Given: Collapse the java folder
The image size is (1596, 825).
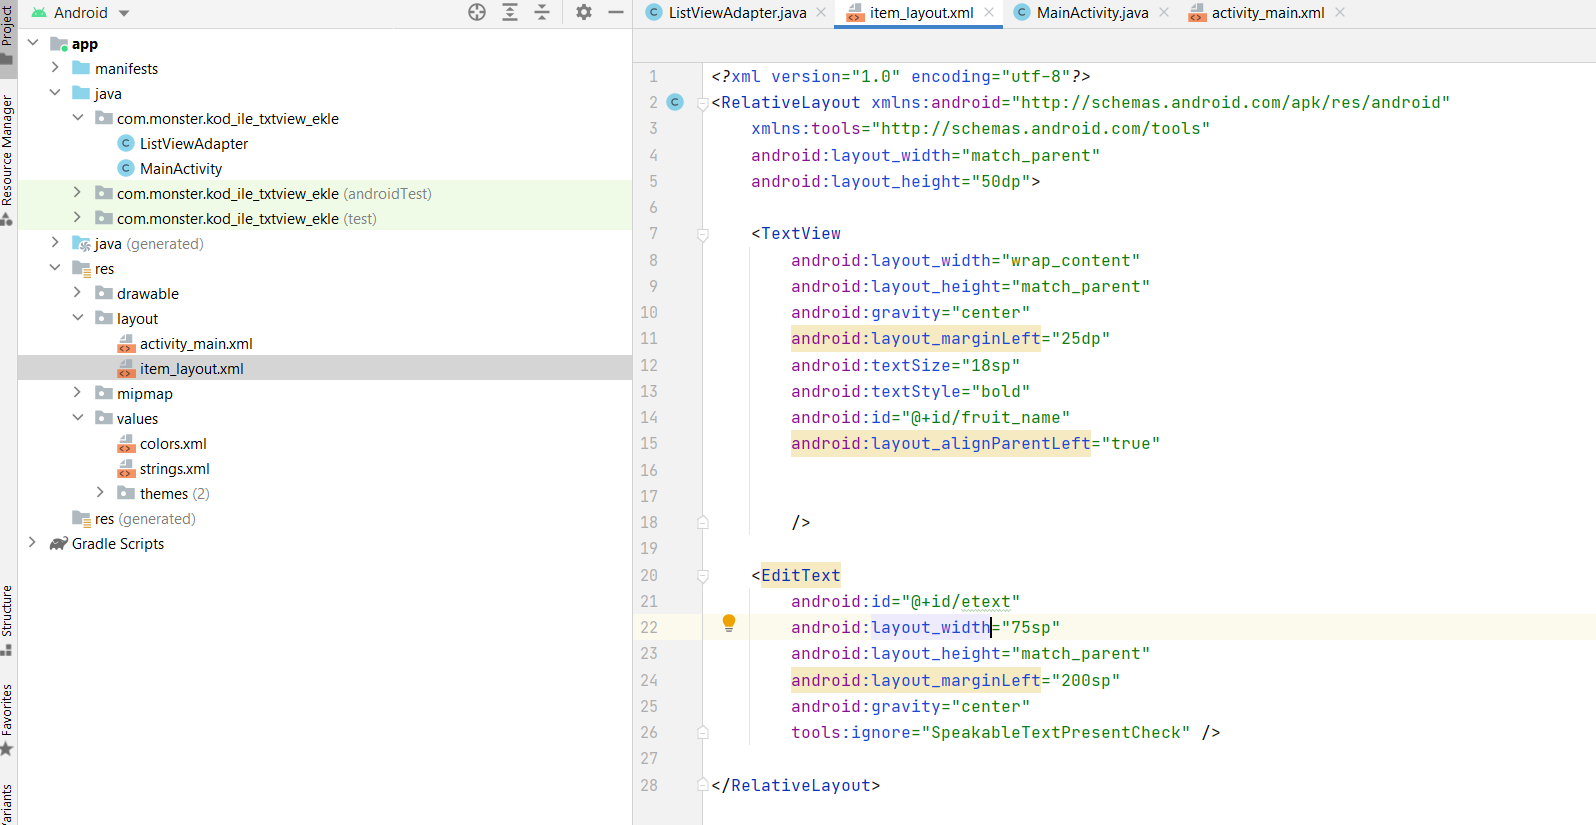Looking at the screenshot, I should (x=55, y=93).
